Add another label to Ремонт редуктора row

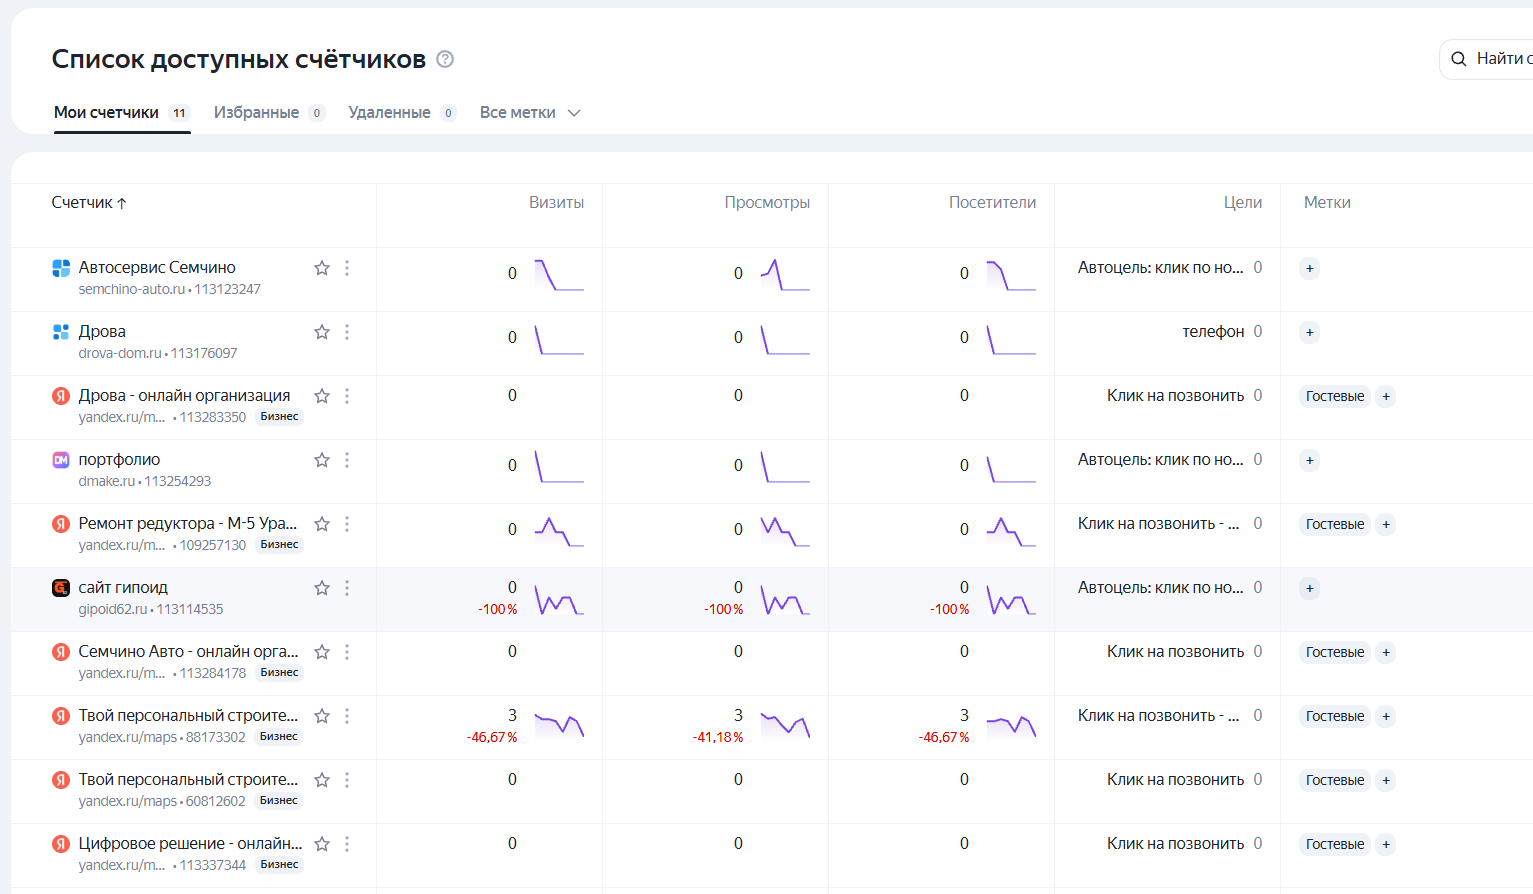click(x=1386, y=524)
